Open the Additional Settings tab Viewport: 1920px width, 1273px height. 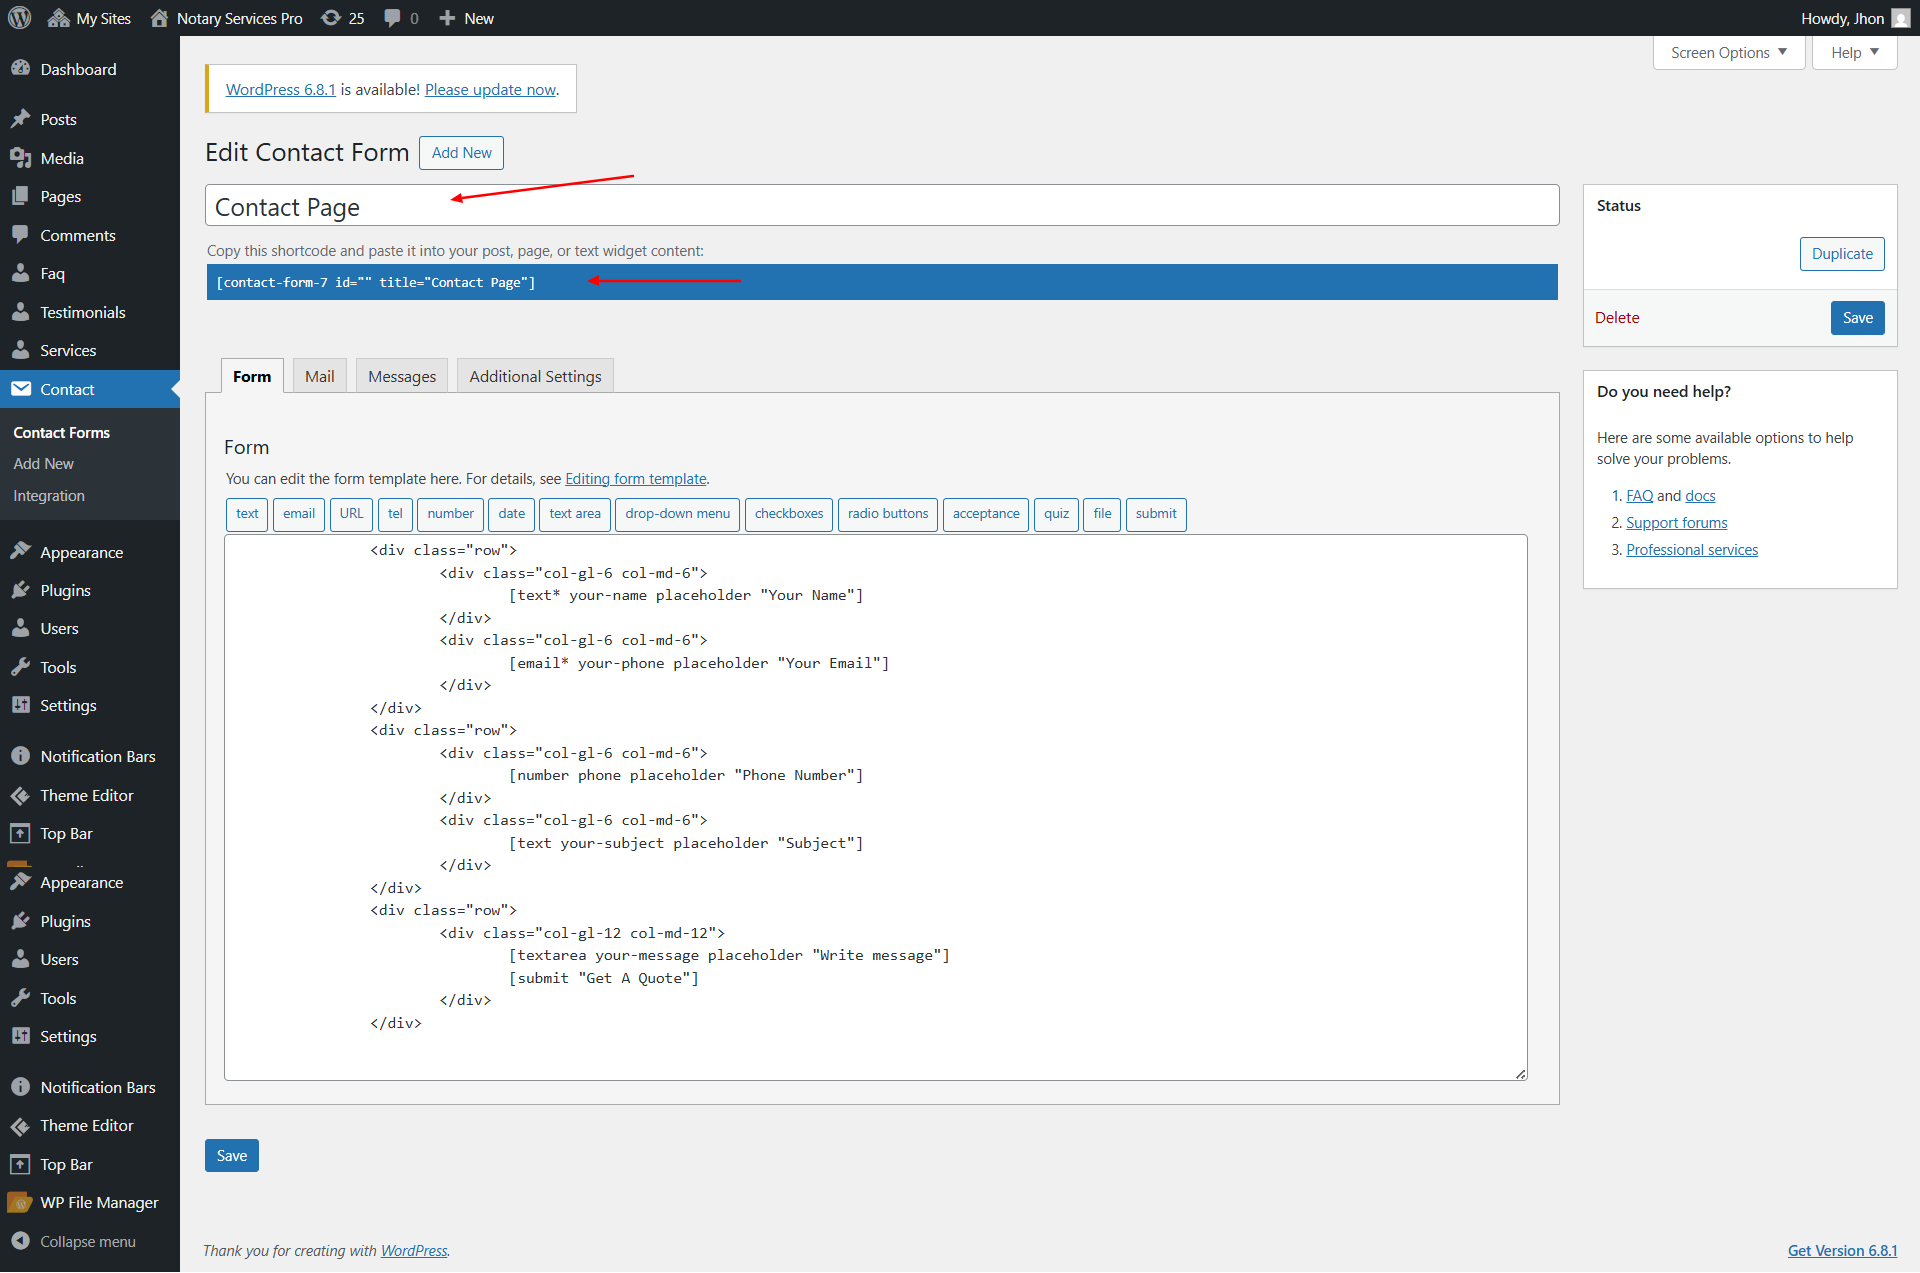pyautogui.click(x=535, y=376)
